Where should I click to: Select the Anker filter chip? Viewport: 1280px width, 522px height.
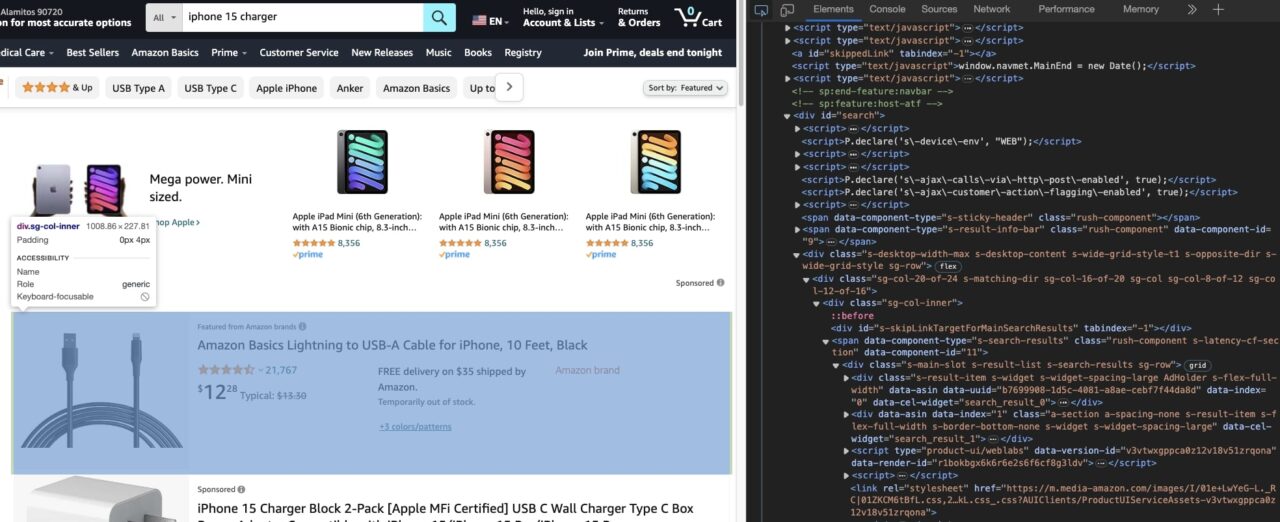tap(350, 88)
